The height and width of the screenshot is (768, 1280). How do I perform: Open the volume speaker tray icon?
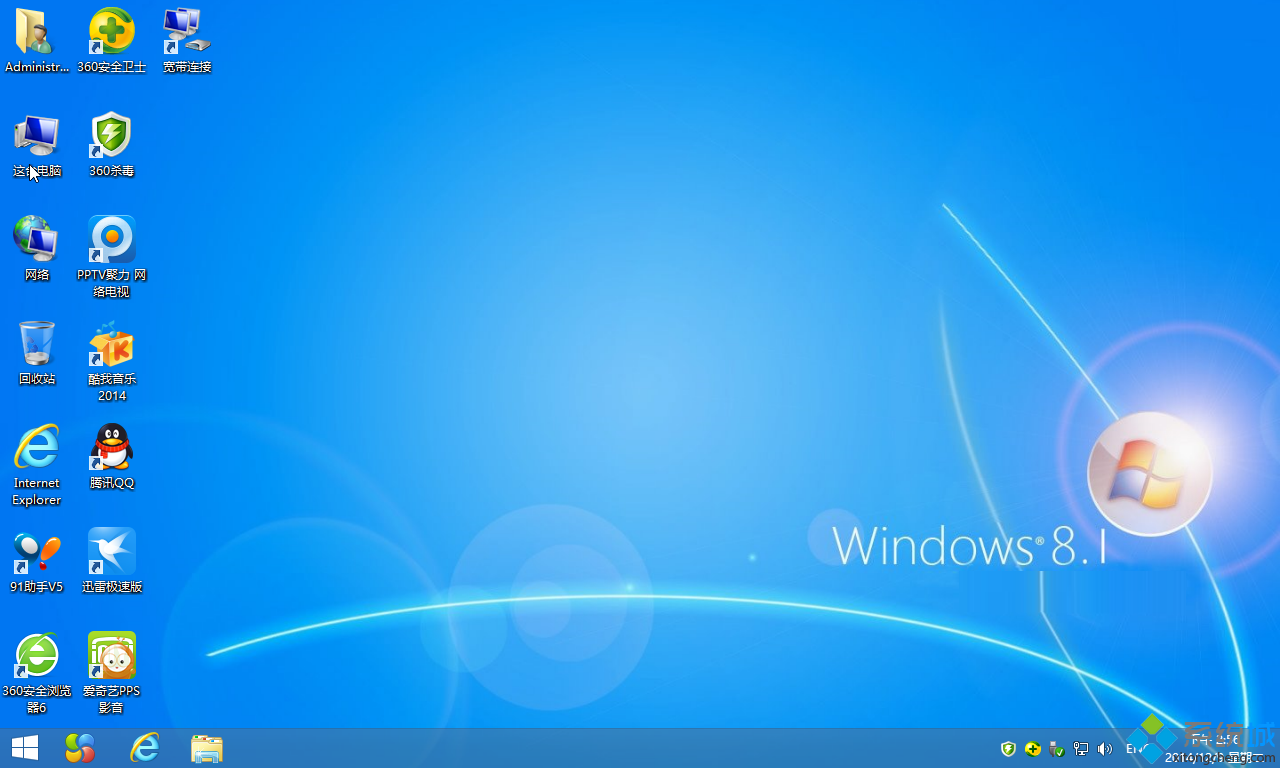click(1105, 748)
